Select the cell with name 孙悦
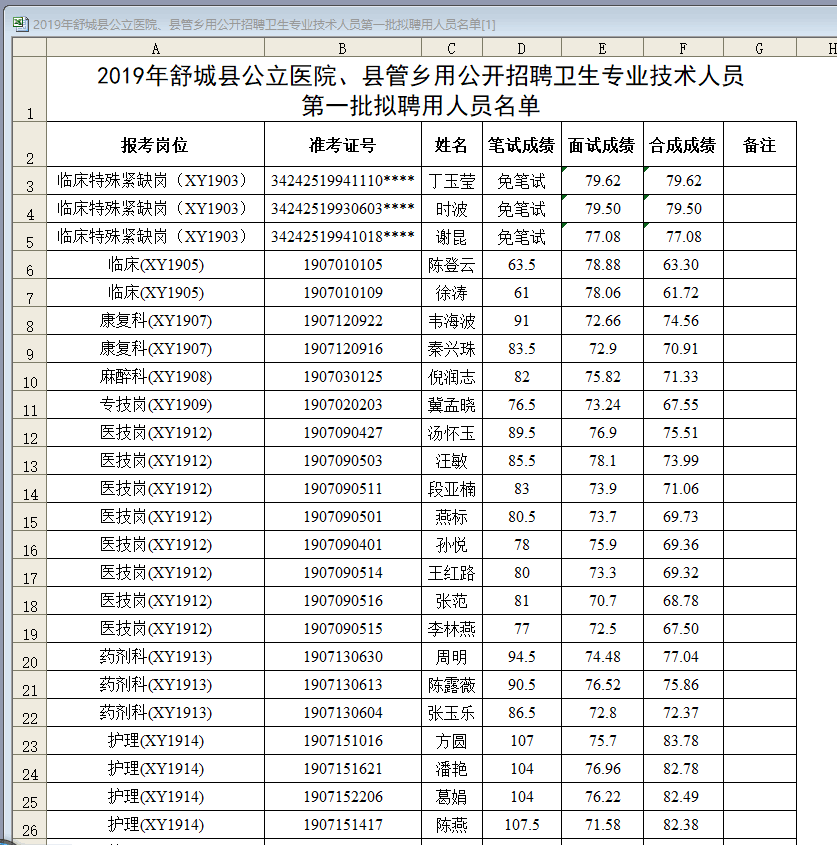The image size is (837, 845). click(452, 545)
